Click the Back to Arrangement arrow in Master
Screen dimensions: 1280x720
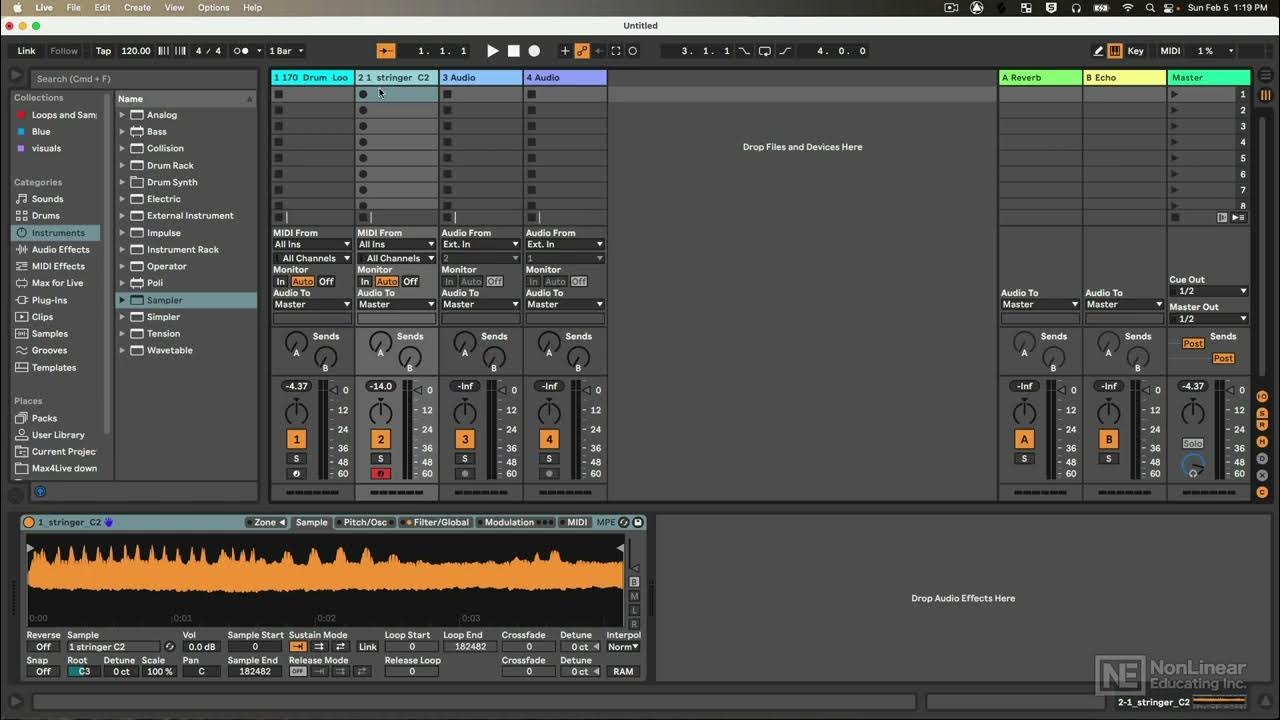[1222, 217]
